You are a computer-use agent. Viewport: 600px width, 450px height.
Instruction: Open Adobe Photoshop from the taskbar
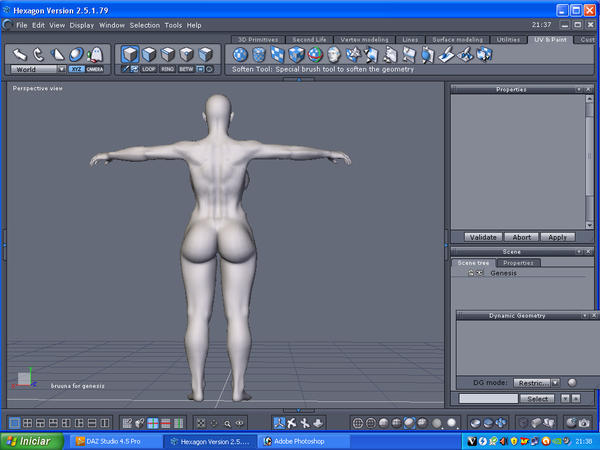tap(296, 440)
